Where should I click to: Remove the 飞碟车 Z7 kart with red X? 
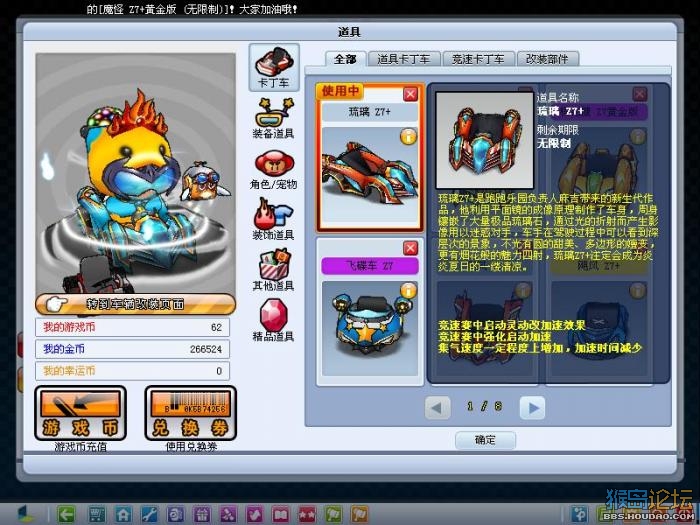(410, 248)
